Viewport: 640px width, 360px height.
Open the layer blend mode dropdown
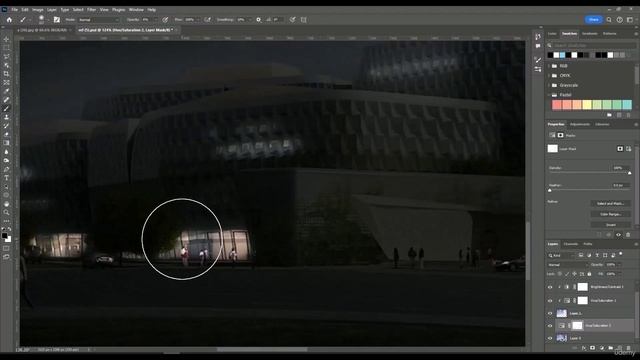[567, 265]
